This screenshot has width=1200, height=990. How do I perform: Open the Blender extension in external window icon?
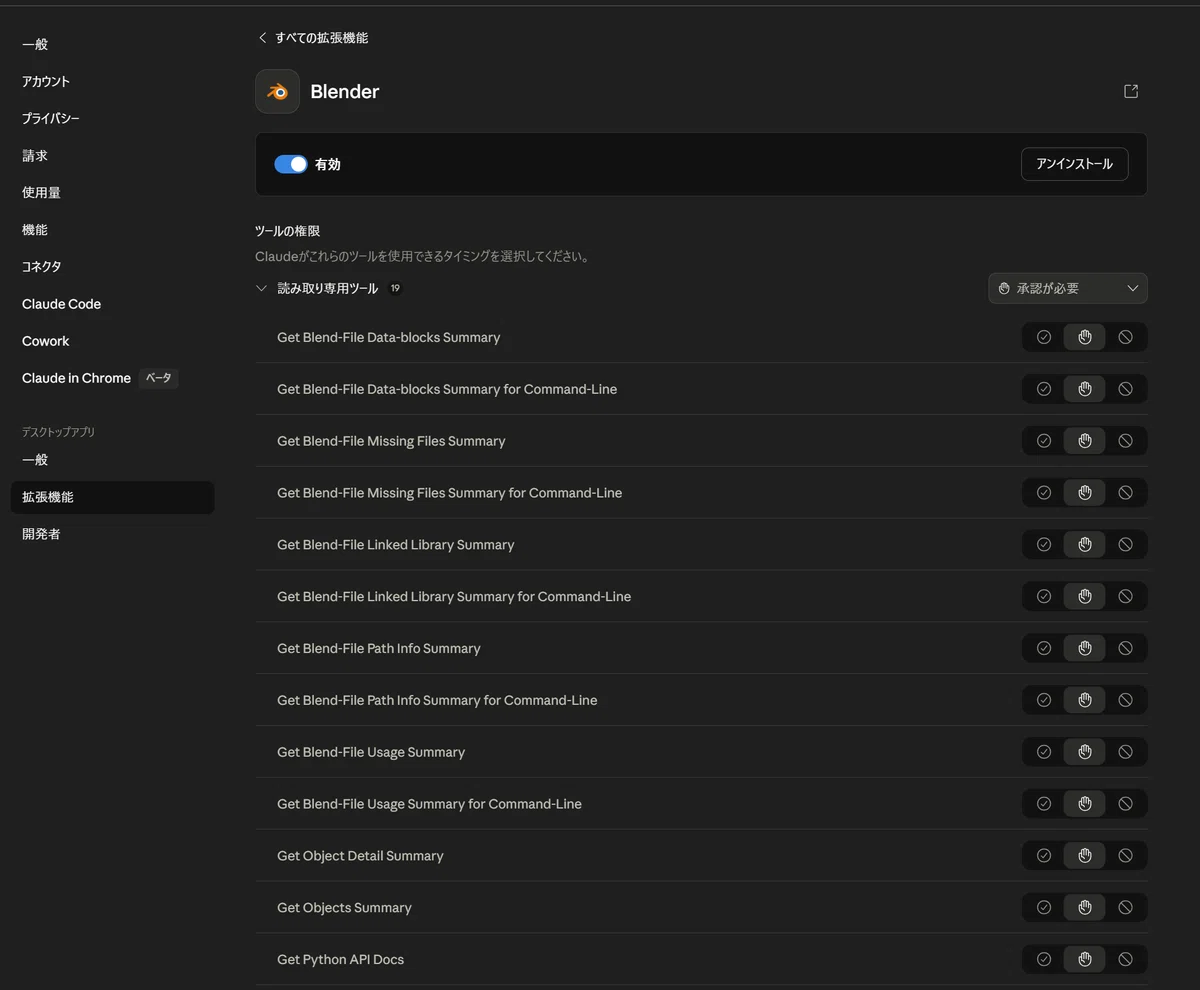(1131, 91)
